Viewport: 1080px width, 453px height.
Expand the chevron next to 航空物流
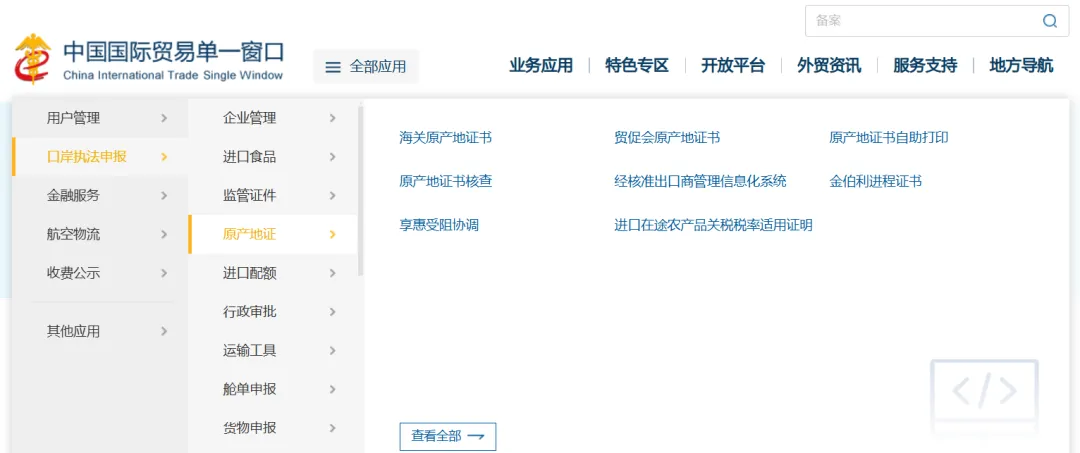tap(164, 234)
